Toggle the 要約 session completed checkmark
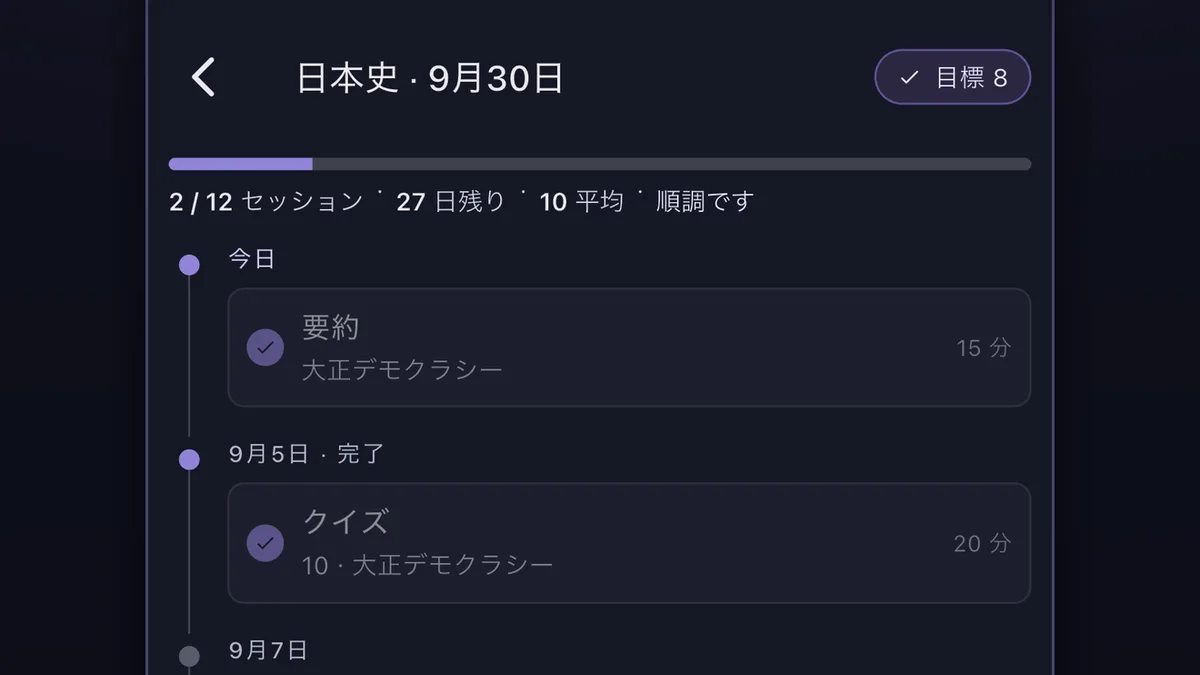The height and width of the screenshot is (675, 1200). (x=265, y=348)
